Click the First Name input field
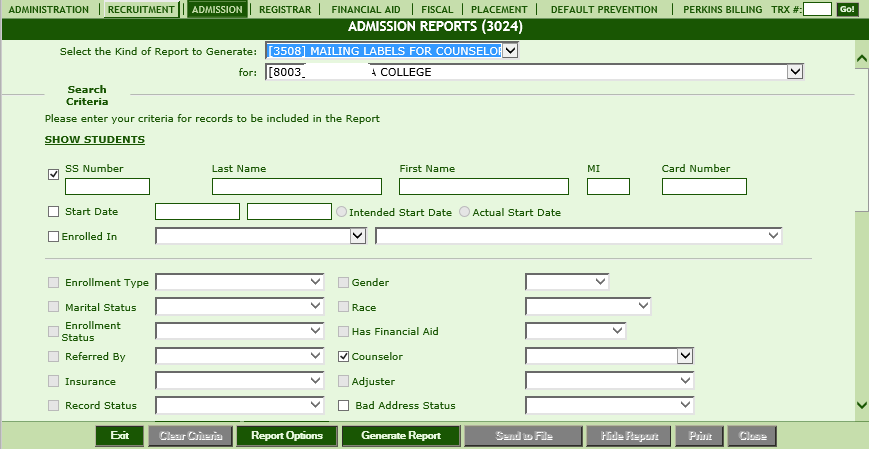This screenshot has width=869, height=449. click(x=484, y=186)
